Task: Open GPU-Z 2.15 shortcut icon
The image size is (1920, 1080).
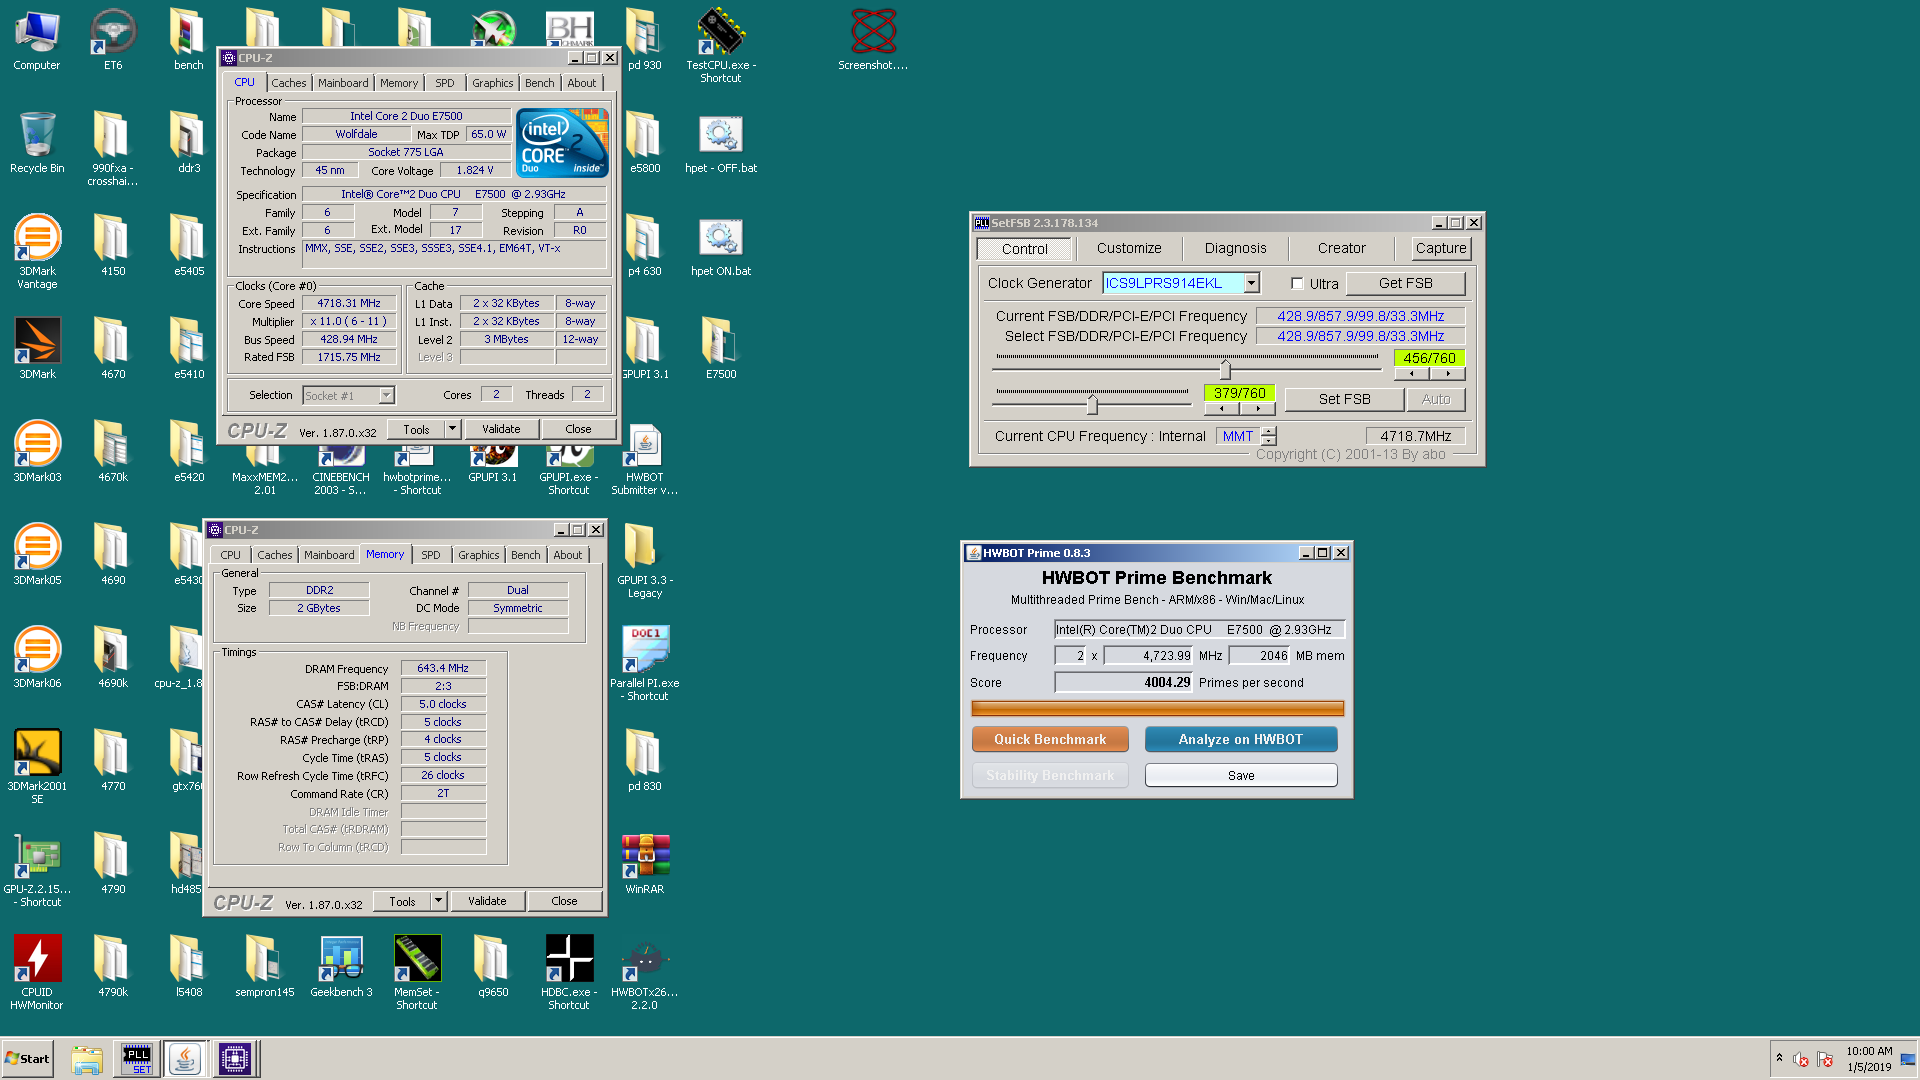Action: [x=37, y=869]
